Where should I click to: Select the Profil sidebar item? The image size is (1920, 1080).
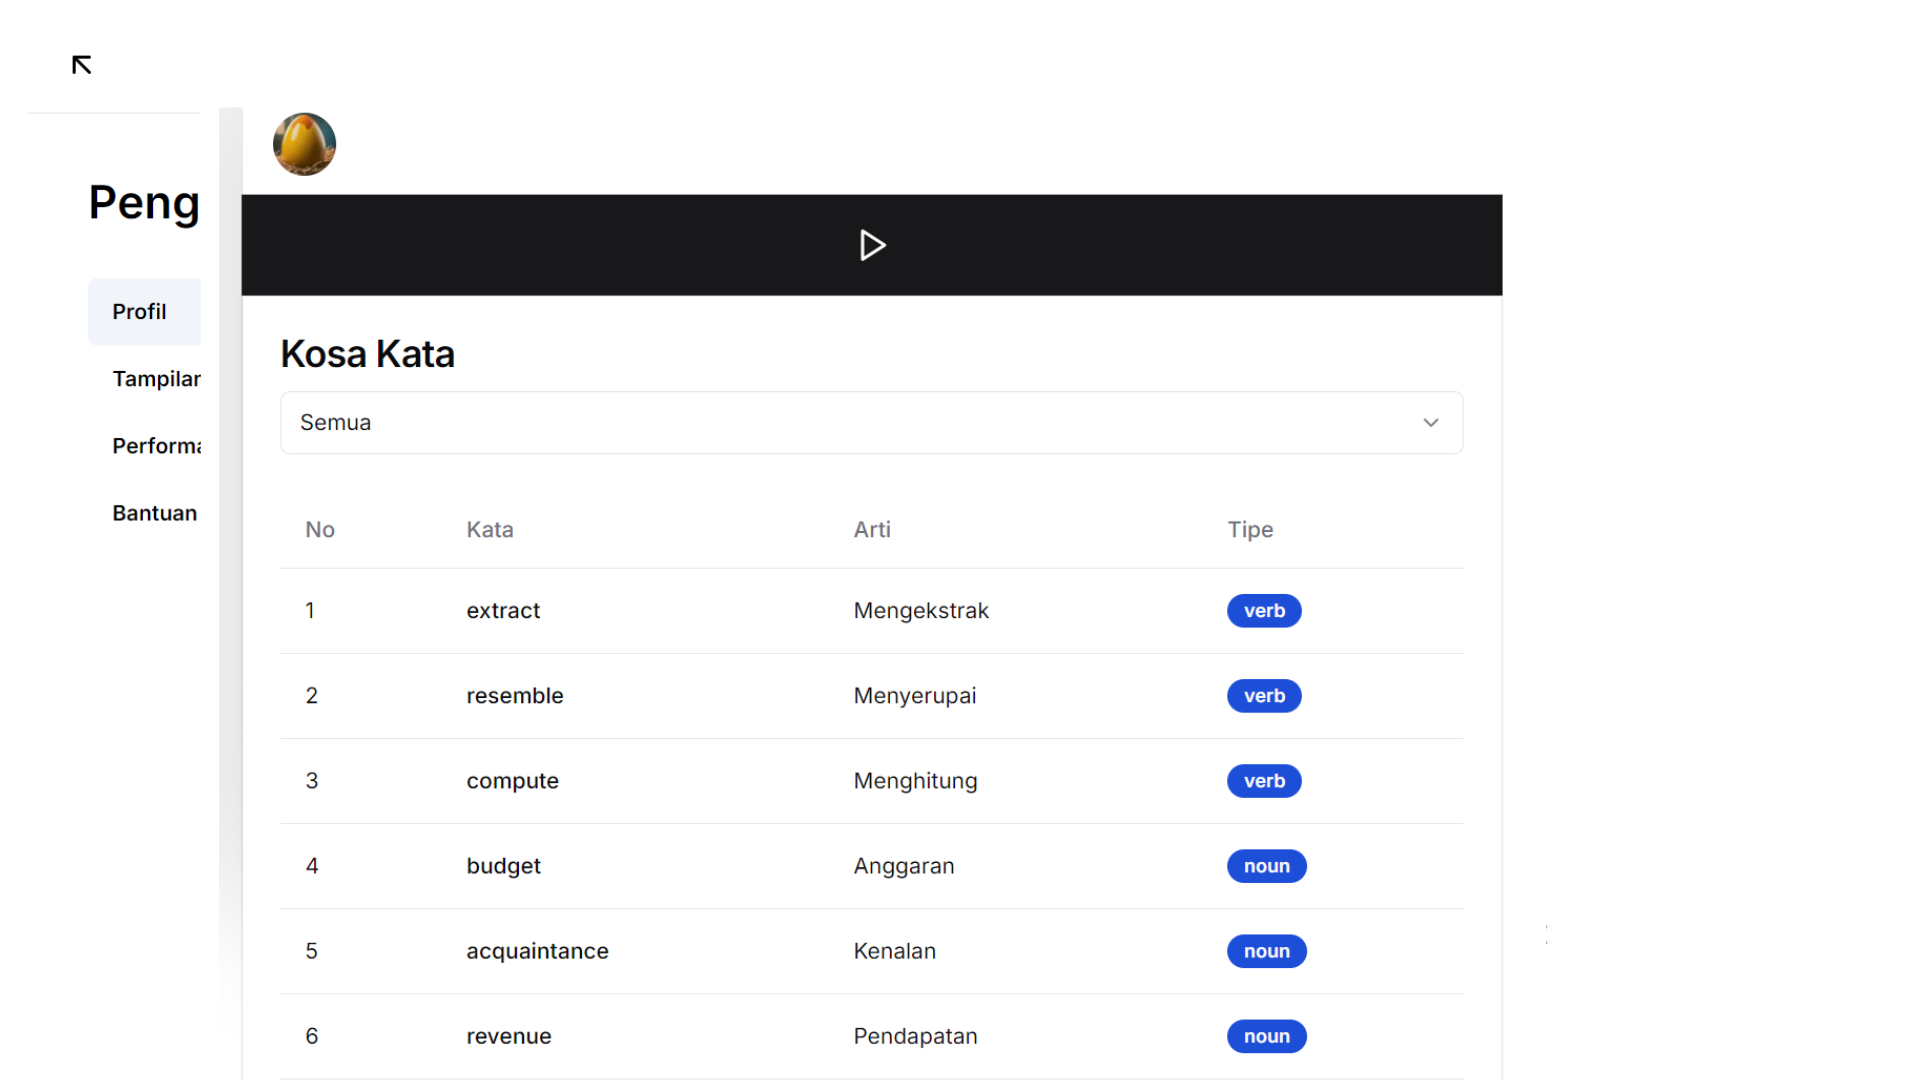140,312
